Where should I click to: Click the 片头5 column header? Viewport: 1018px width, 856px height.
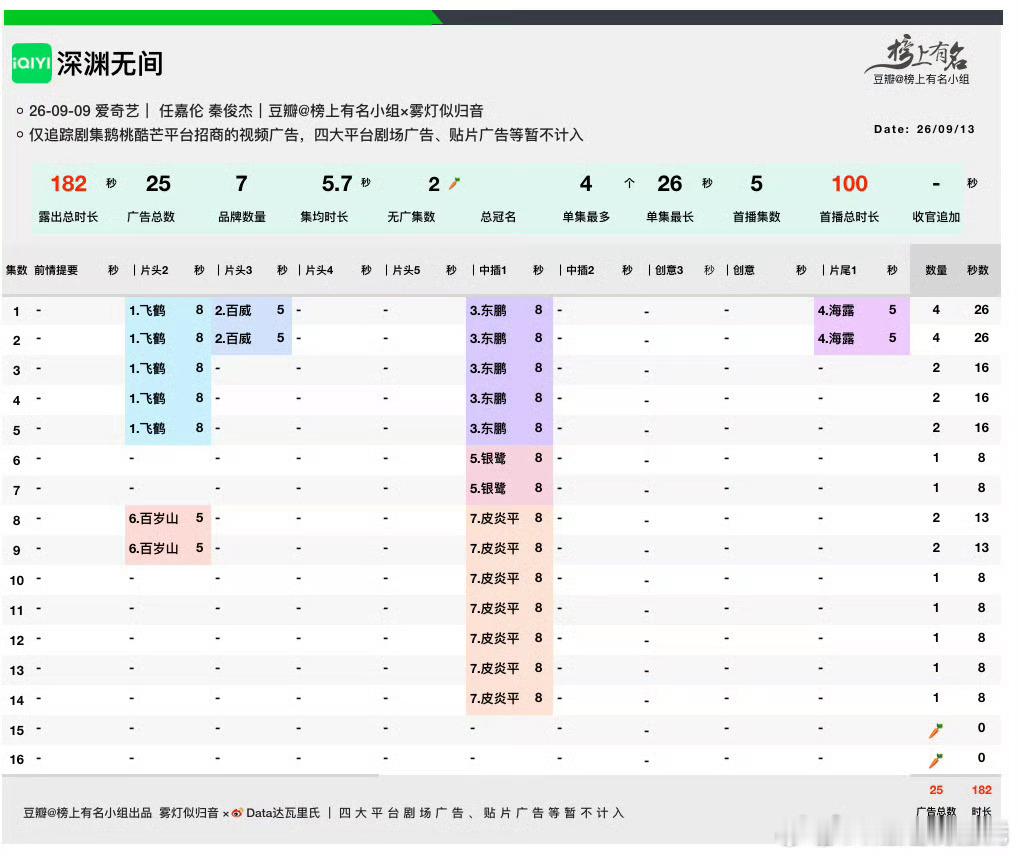coord(406,270)
